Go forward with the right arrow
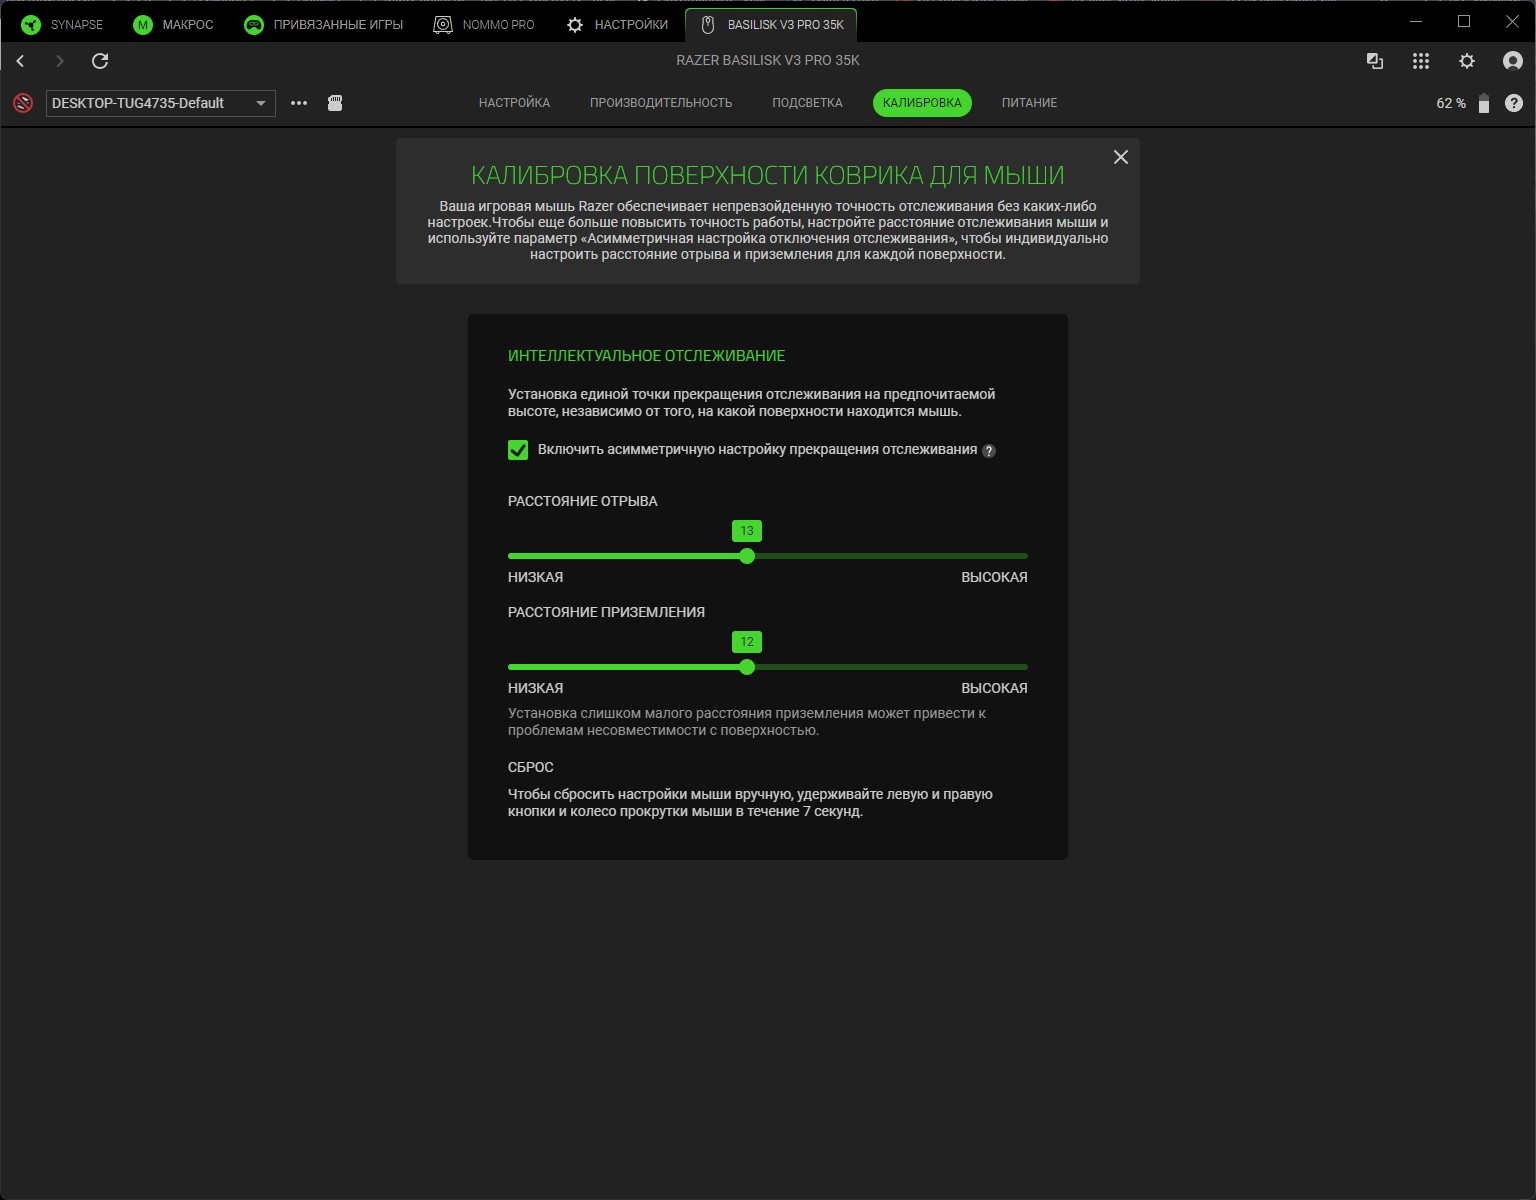Viewport: 1536px width, 1200px height. coord(60,61)
